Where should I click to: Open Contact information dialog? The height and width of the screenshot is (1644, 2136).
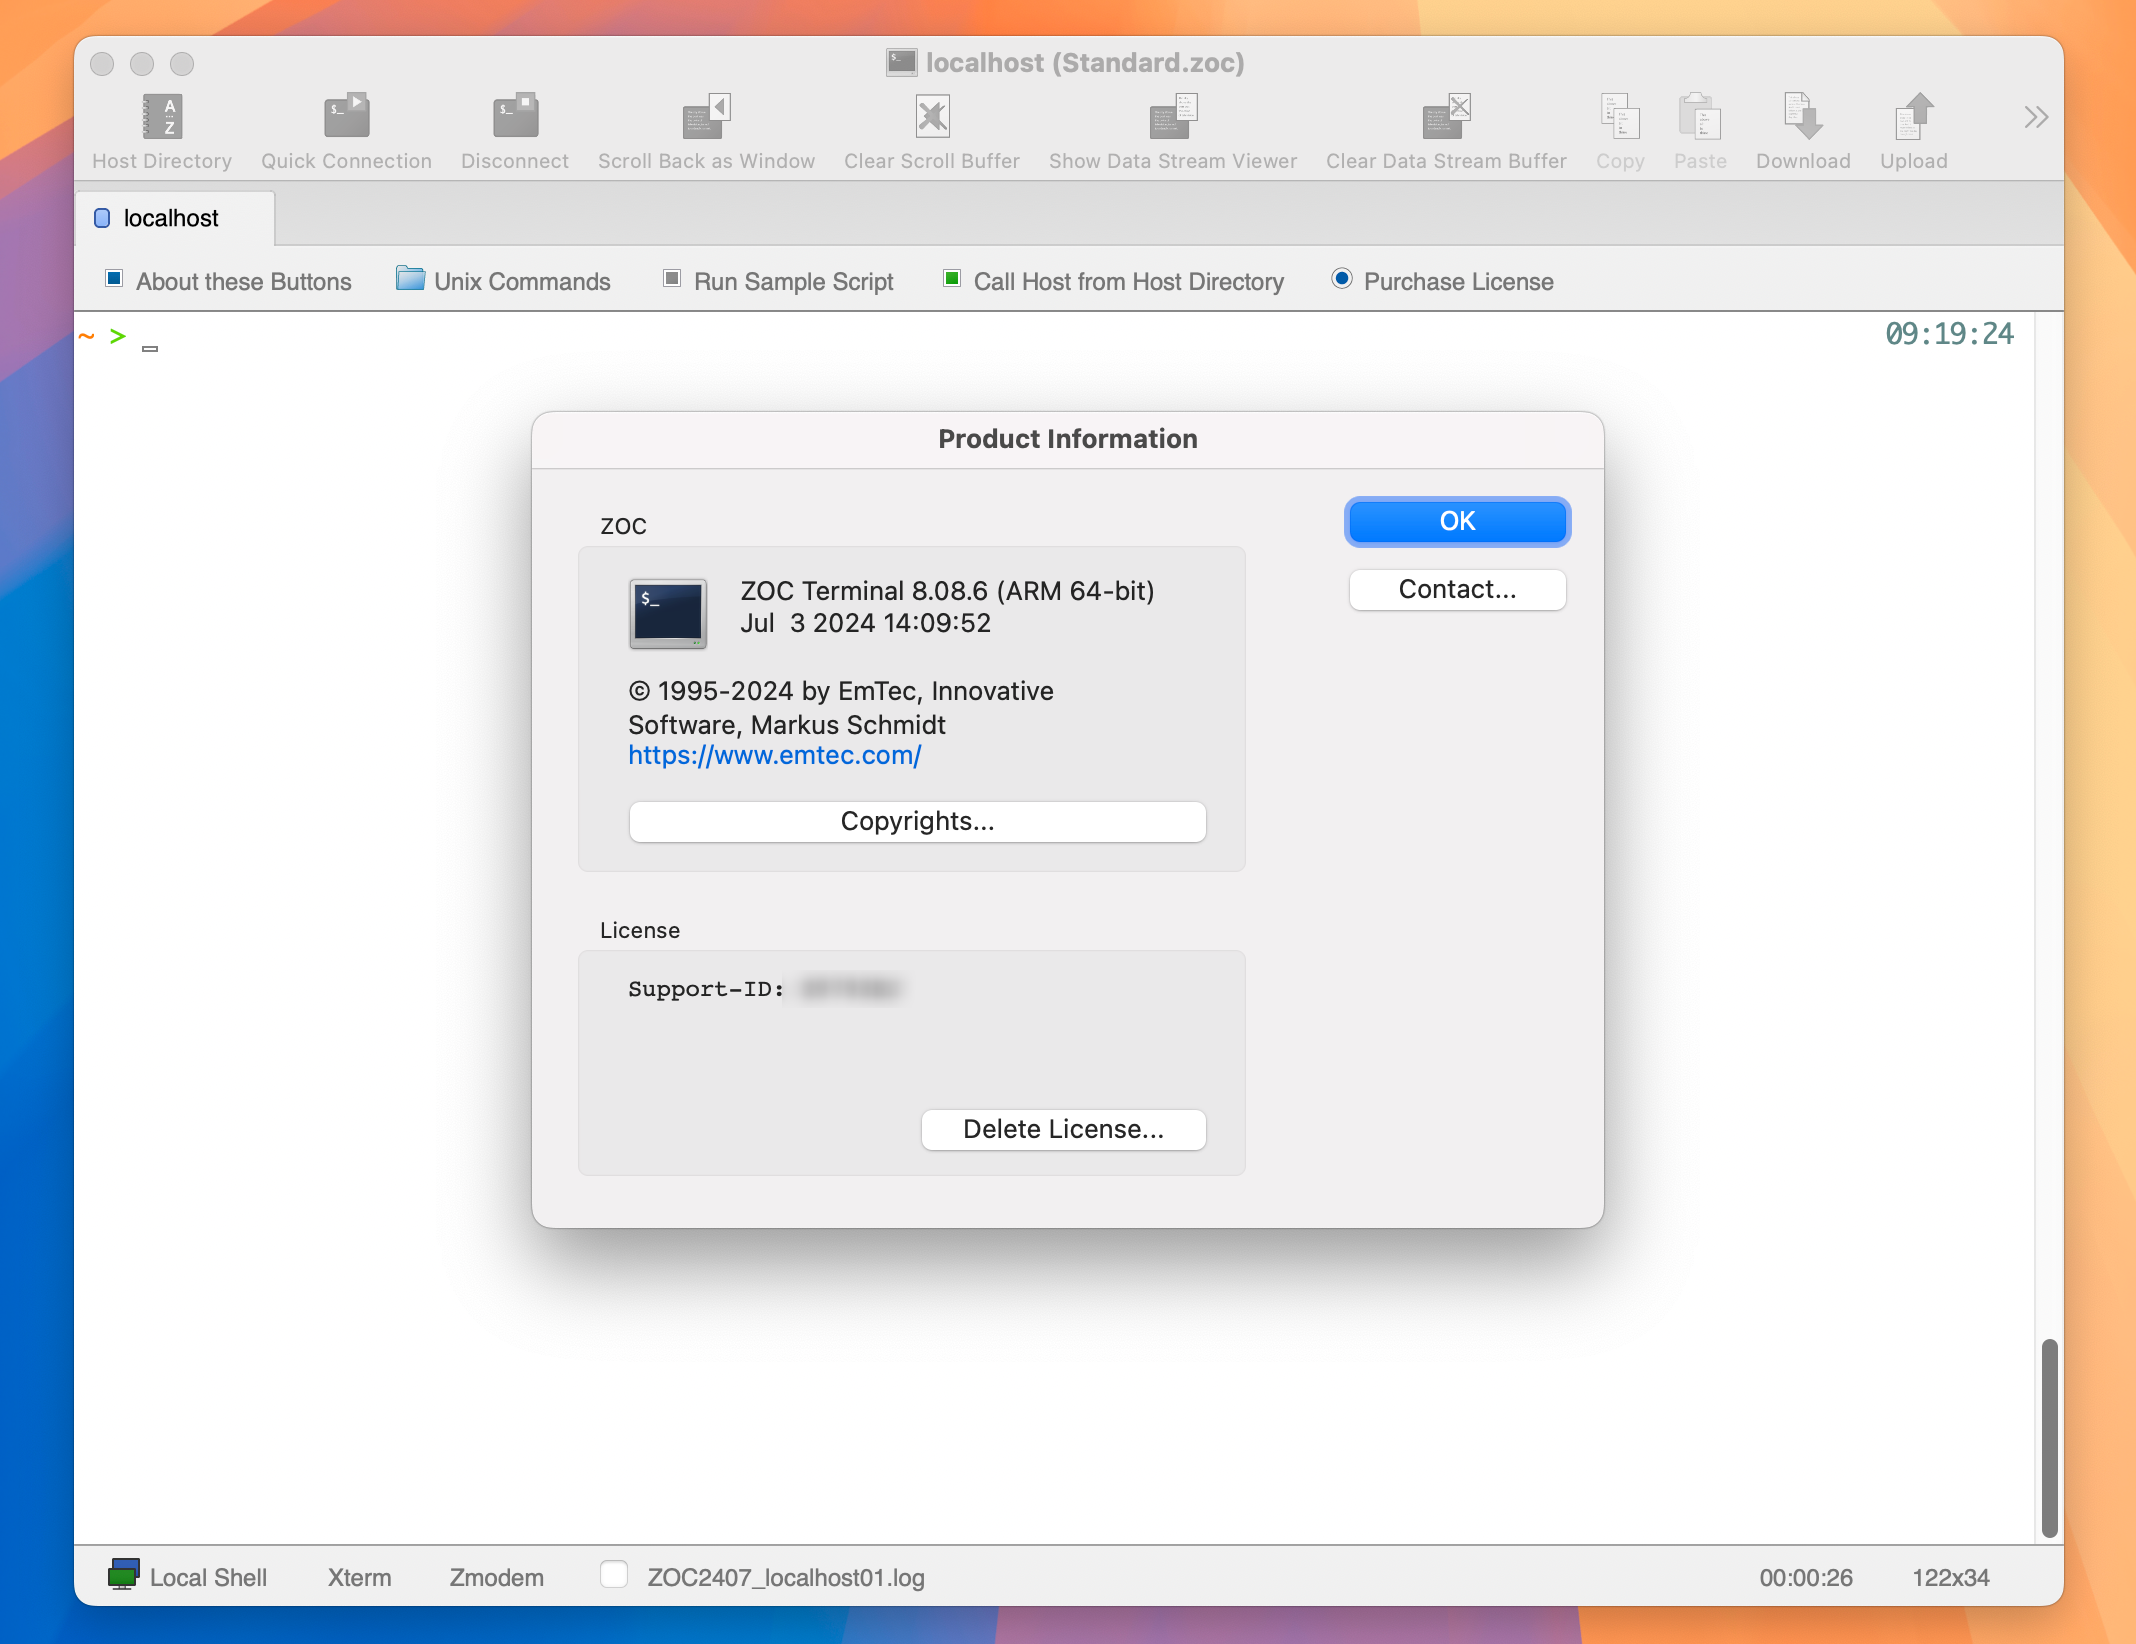tap(1456, 589)
